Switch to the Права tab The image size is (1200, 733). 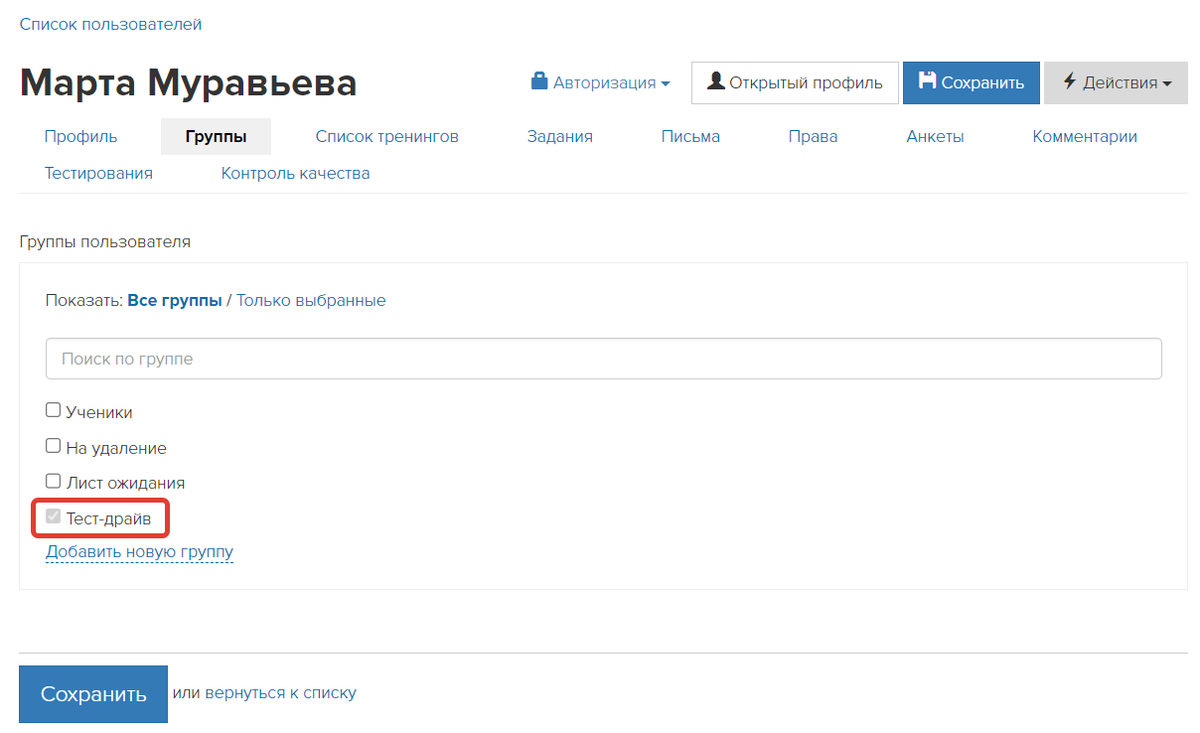[x=813, y=137]
